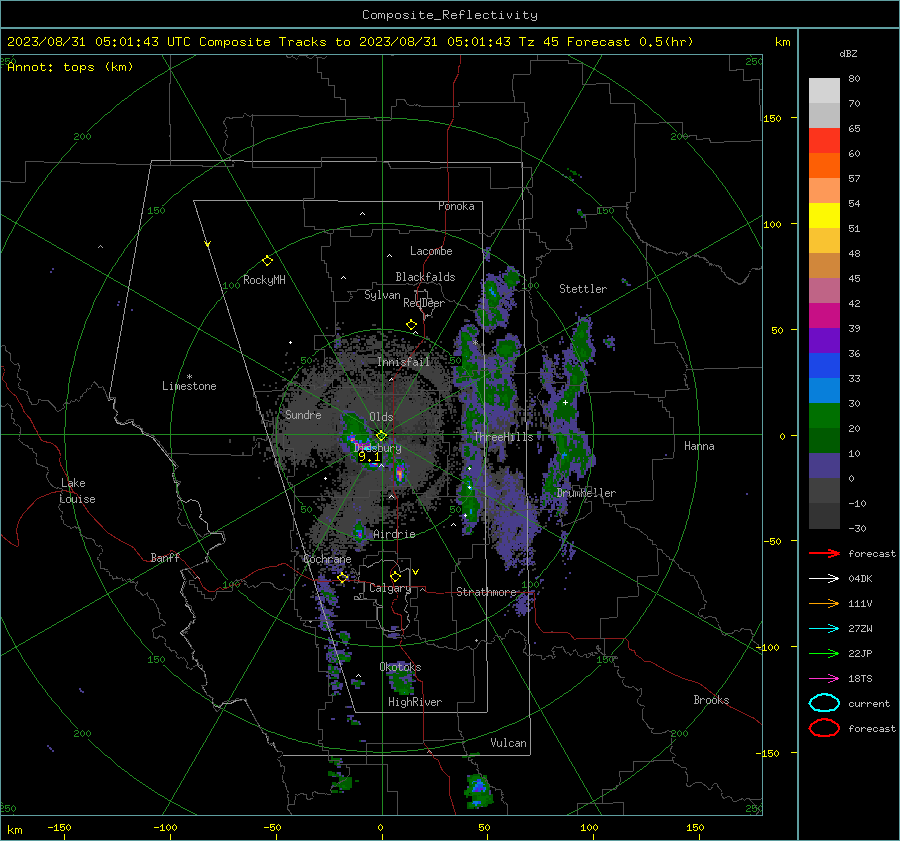Click the red 65 dBZ color band
Viewport: 900px width, 841px height.
(824, 140)
